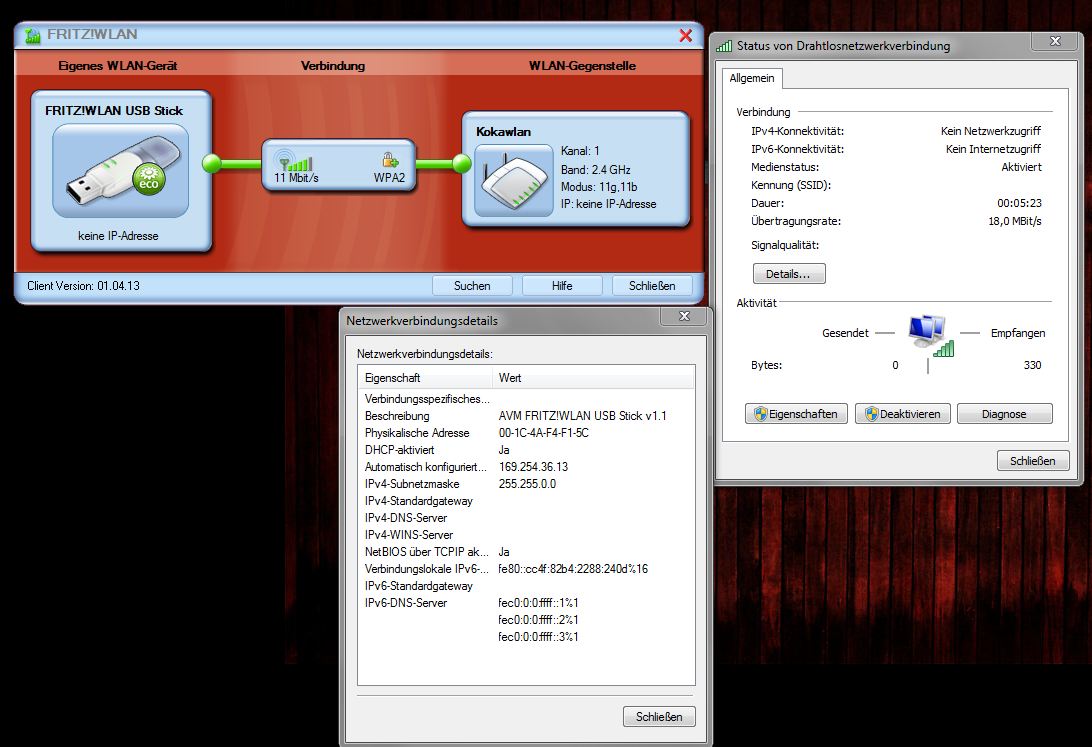Click Schließen in FRITZ!WLAN window
This screenshot has width=1092, height=747.
tap(653, 285)
